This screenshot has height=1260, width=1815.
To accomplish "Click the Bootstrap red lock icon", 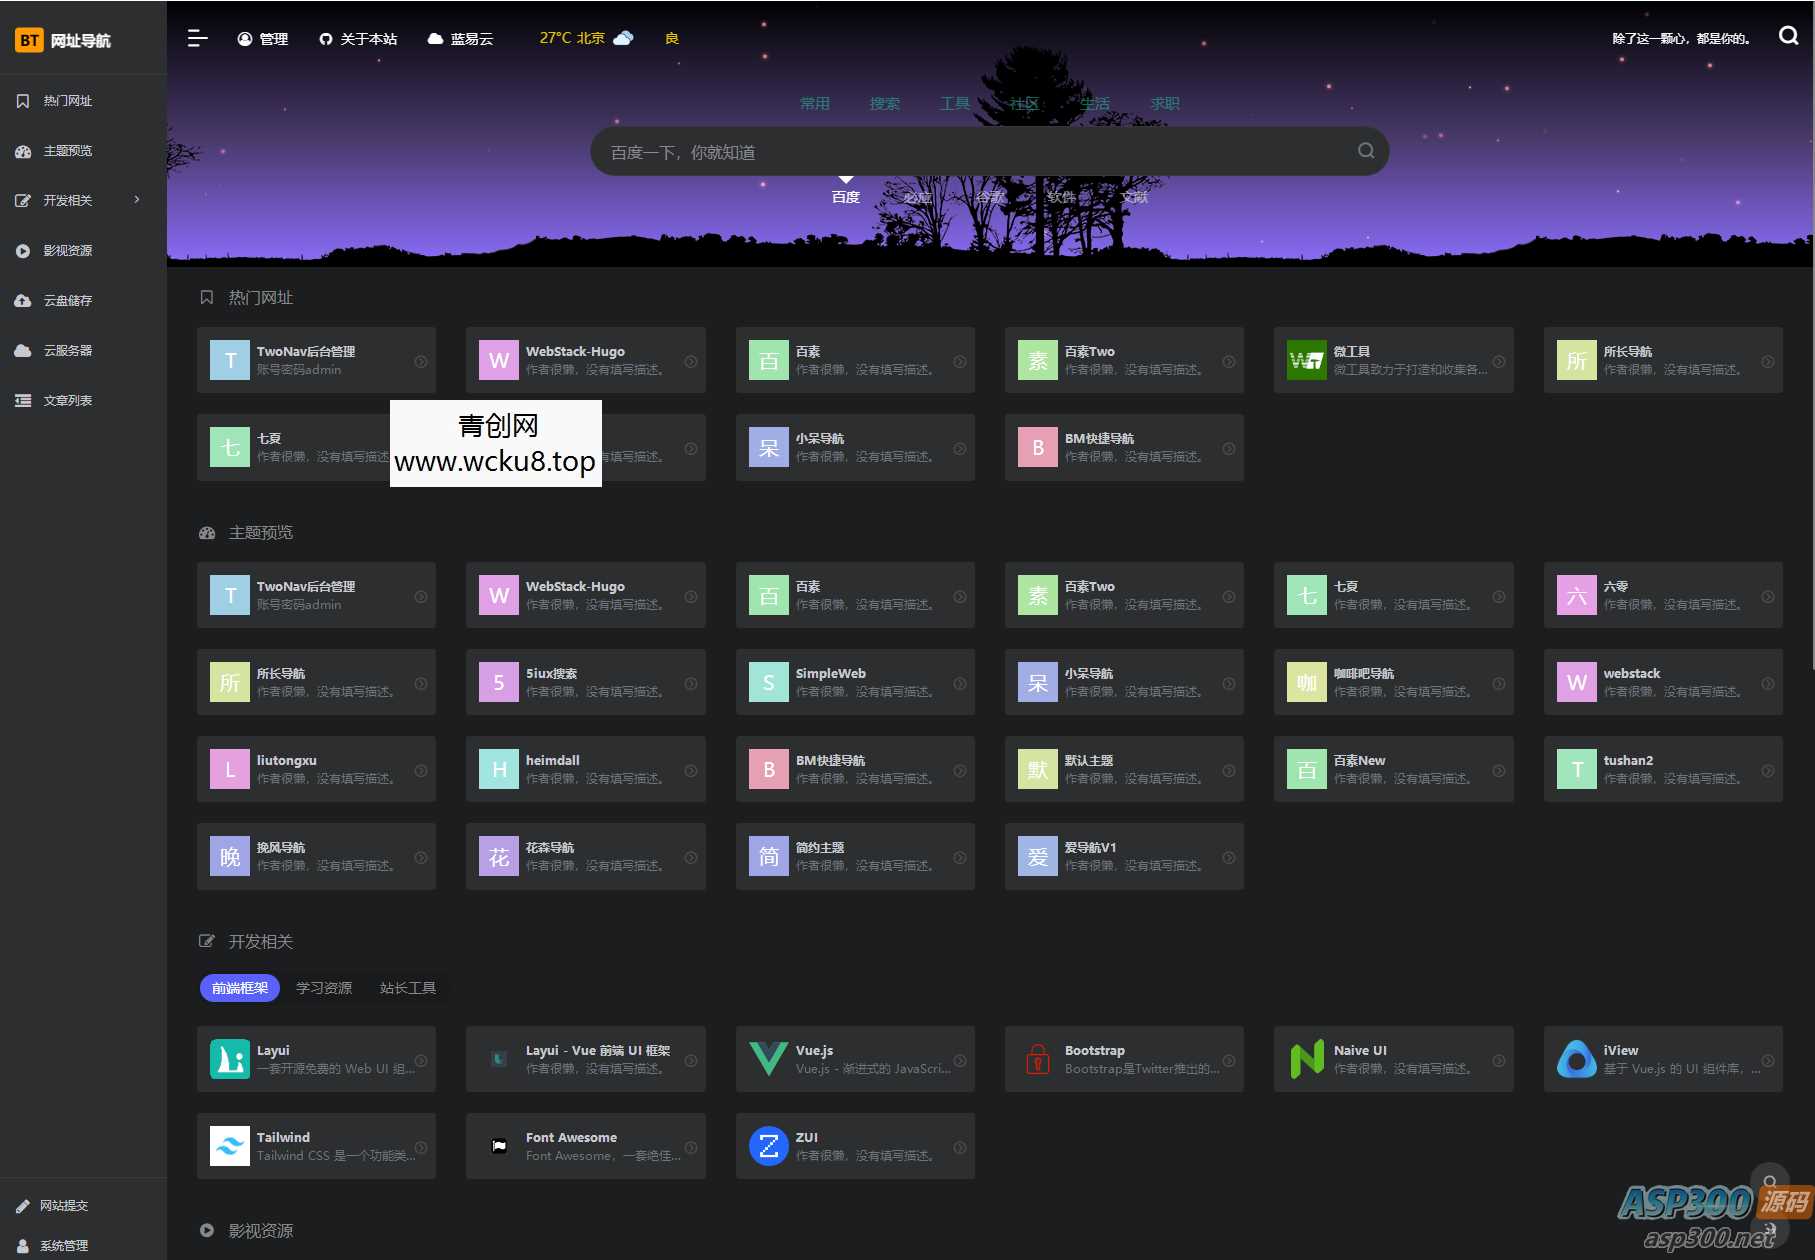I will pos(1037,1058).
